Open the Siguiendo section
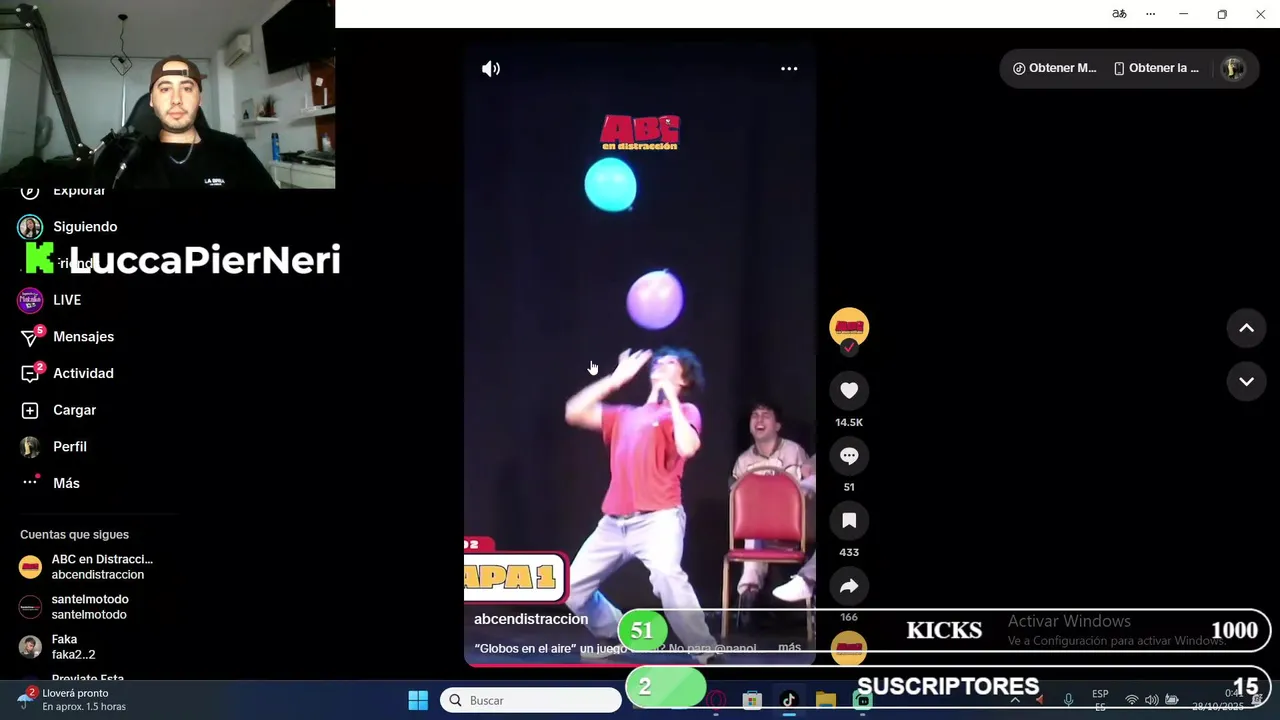The height and width of the screenshot is (720, 1280). click(85, 227)
